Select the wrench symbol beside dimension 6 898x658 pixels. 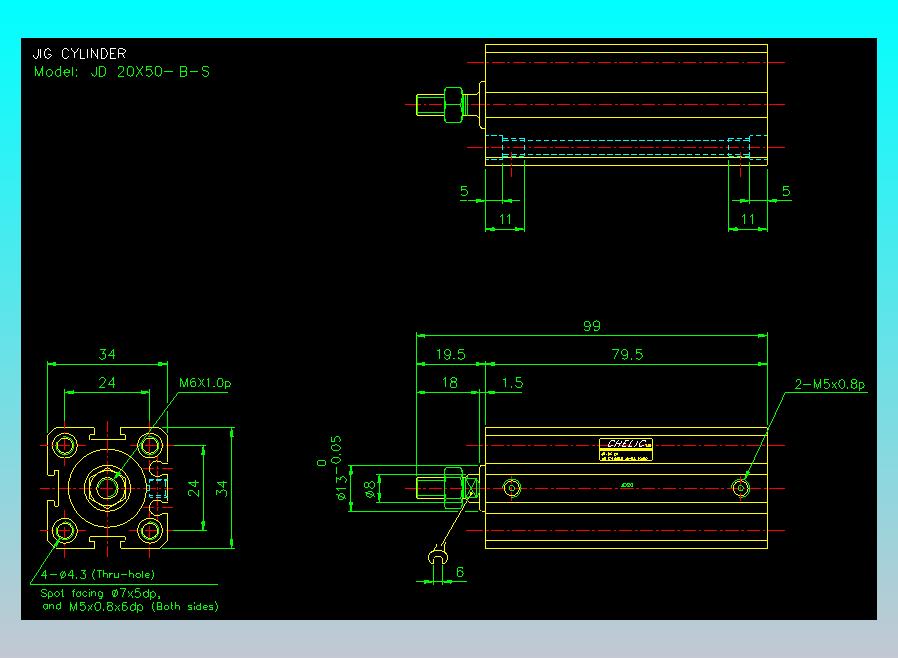(x=438, y=554)
